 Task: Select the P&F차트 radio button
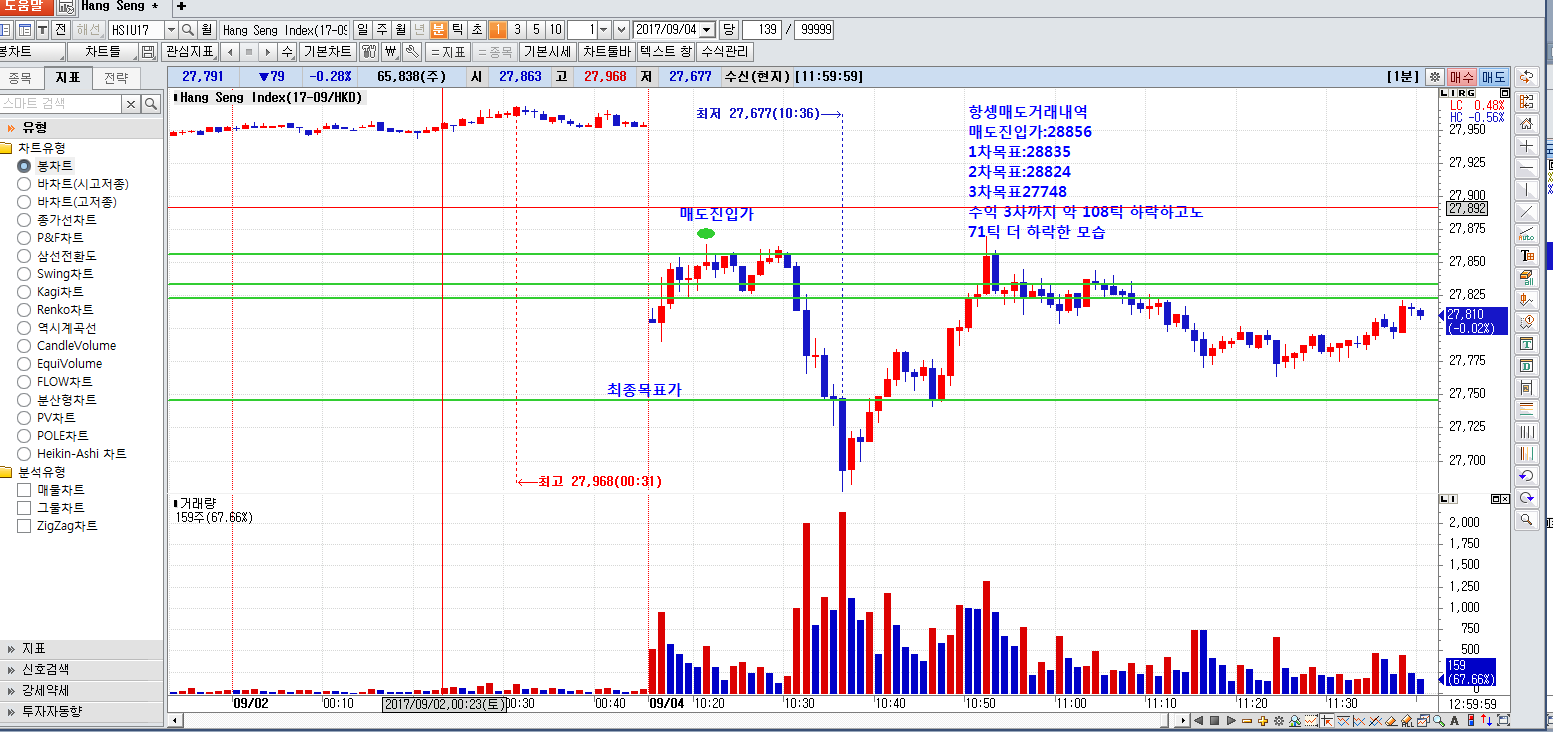[x=24, y=238]
